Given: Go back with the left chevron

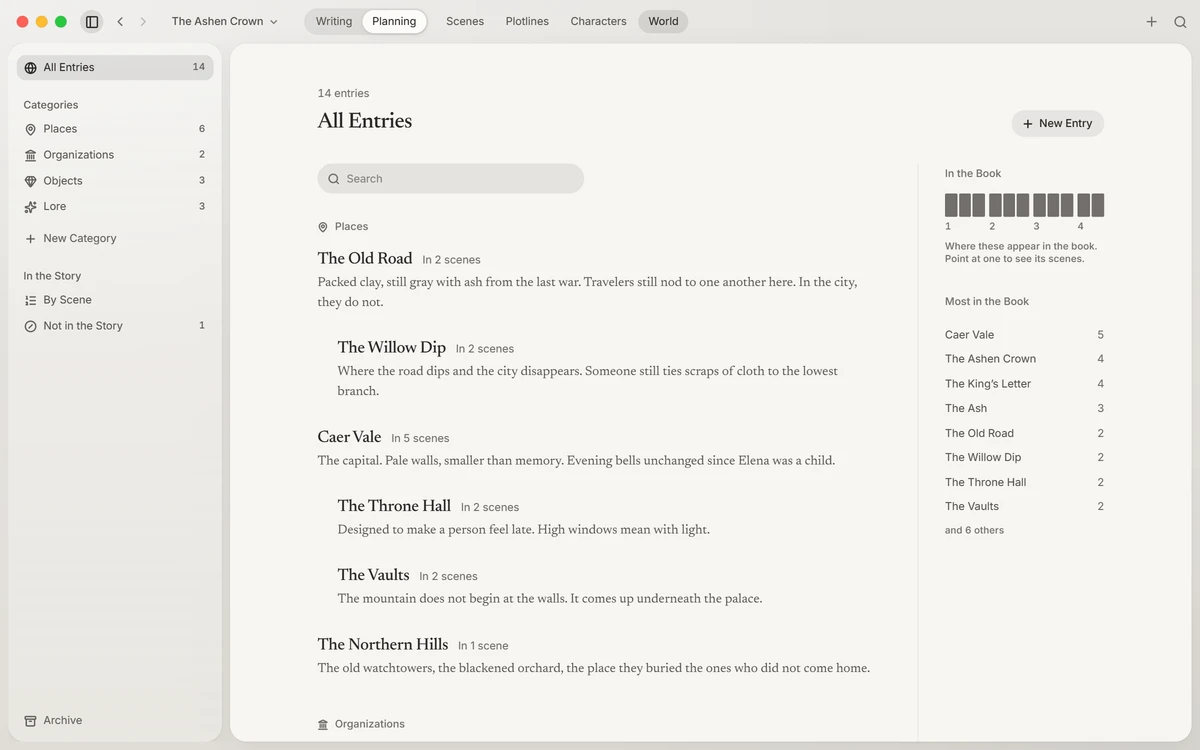Looking at the screenshot, I should coord(120,21).
